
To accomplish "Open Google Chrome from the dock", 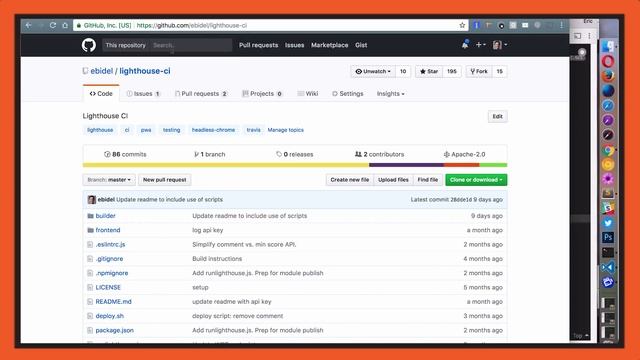I will pos(608,150).
